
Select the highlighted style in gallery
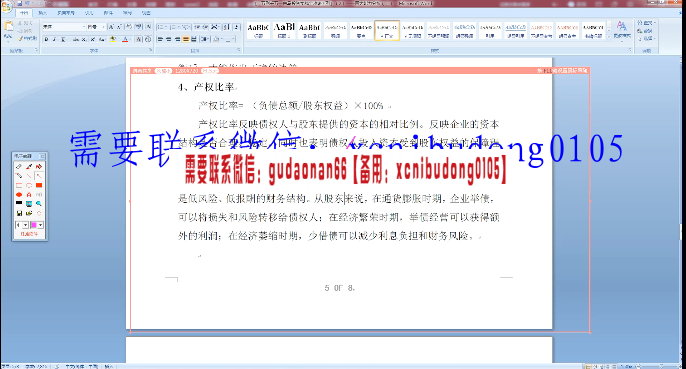point(387,31)
